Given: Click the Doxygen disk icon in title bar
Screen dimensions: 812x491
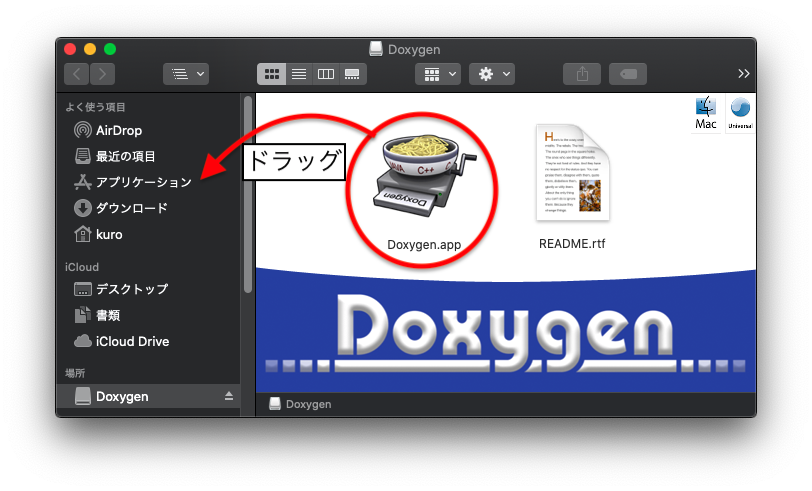Looking at the screenshot, I should click(x=376, y=49).
